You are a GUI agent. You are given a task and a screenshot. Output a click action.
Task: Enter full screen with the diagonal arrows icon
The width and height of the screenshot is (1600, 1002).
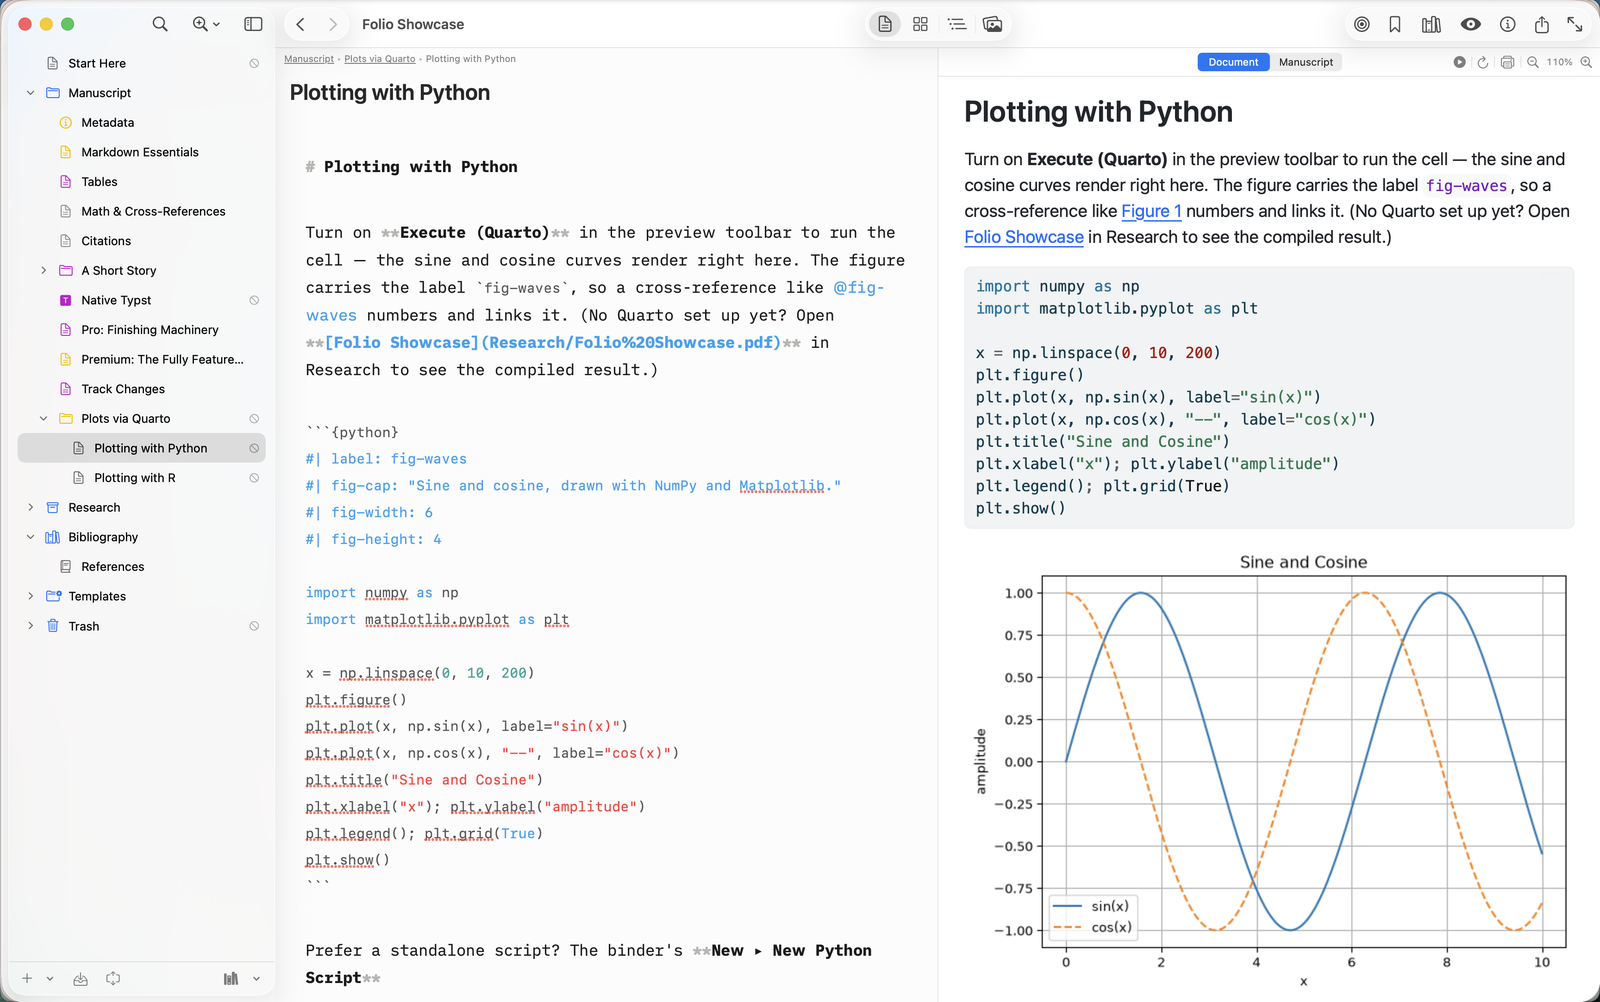1575,24
